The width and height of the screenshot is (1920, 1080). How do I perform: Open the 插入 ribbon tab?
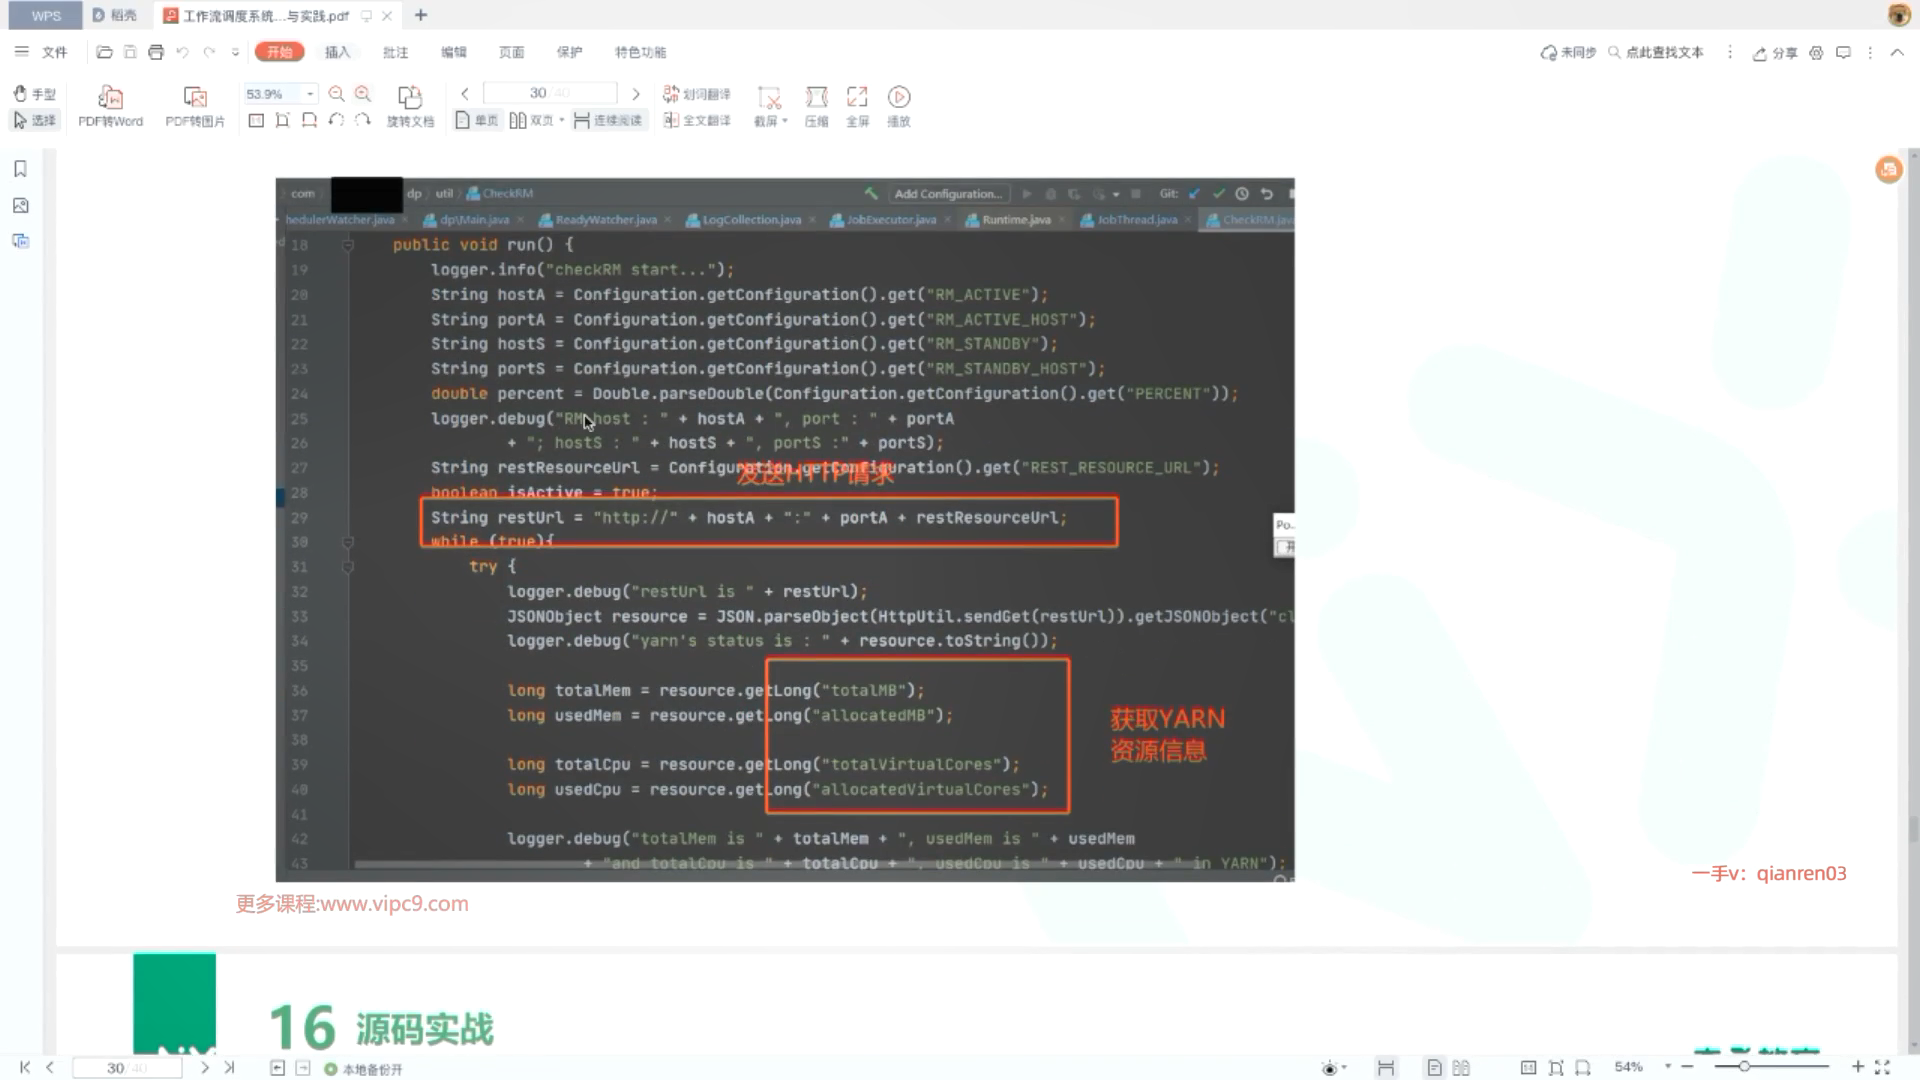pyautogui.click(x=337, y=52)
